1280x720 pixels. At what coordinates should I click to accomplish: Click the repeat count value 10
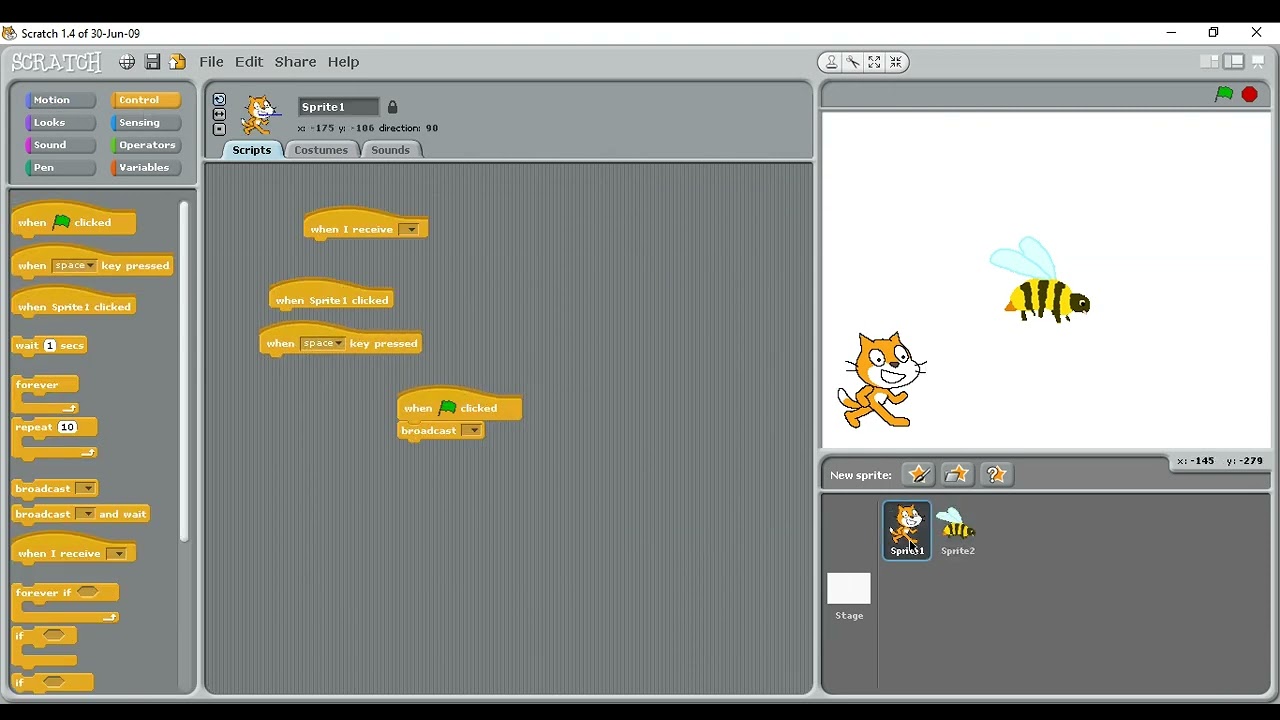tap(67, 427)
